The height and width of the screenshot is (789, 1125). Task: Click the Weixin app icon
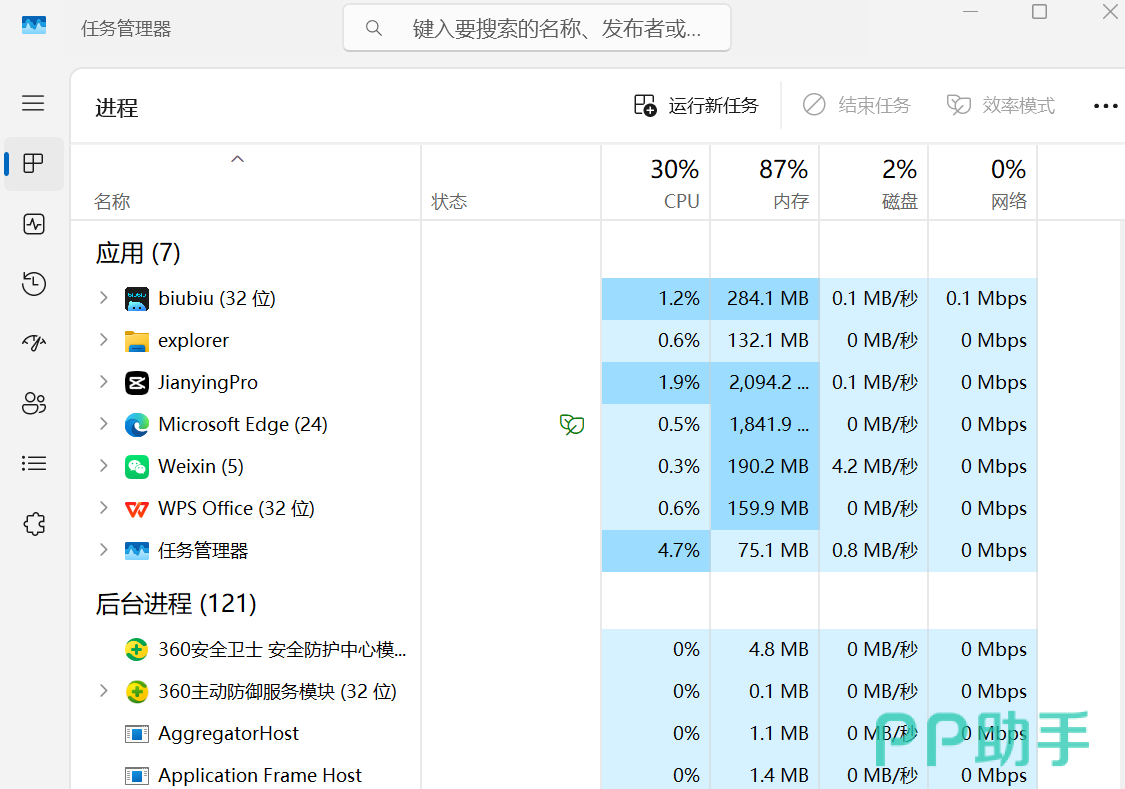[x=136, y=467]
